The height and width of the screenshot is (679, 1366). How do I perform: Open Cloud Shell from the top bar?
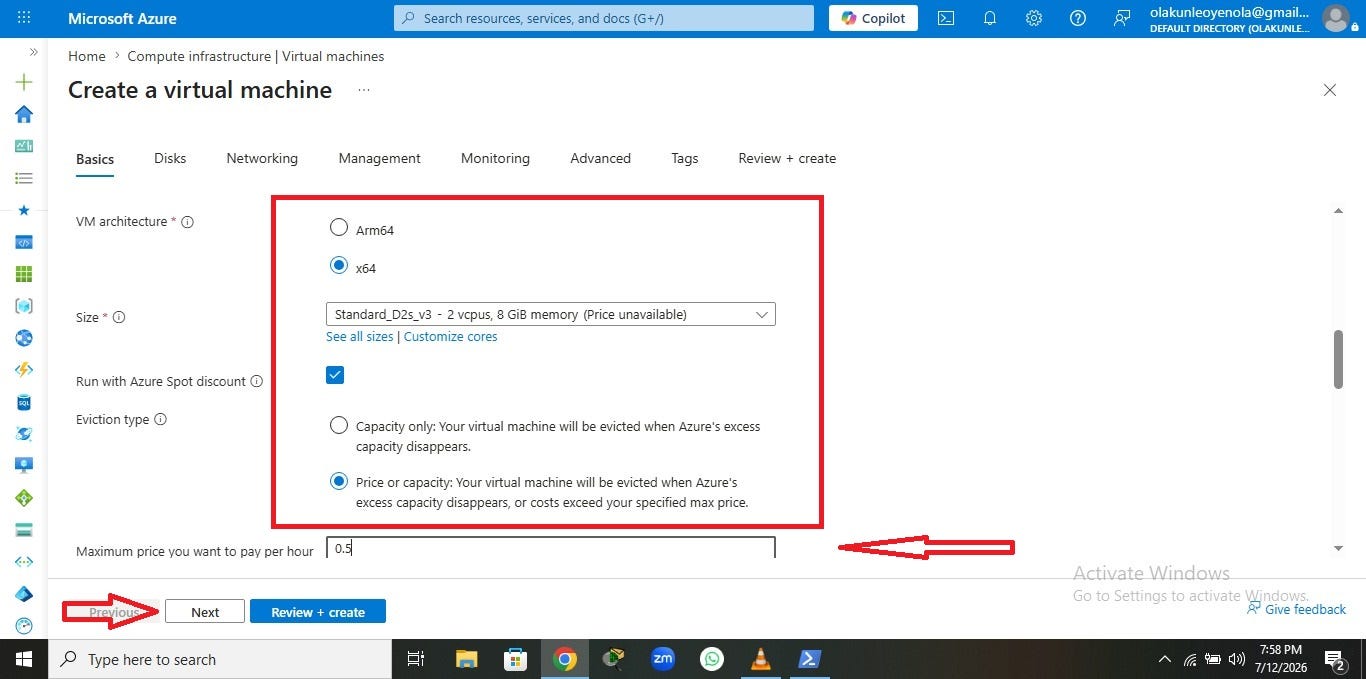[x=945, y=18]
